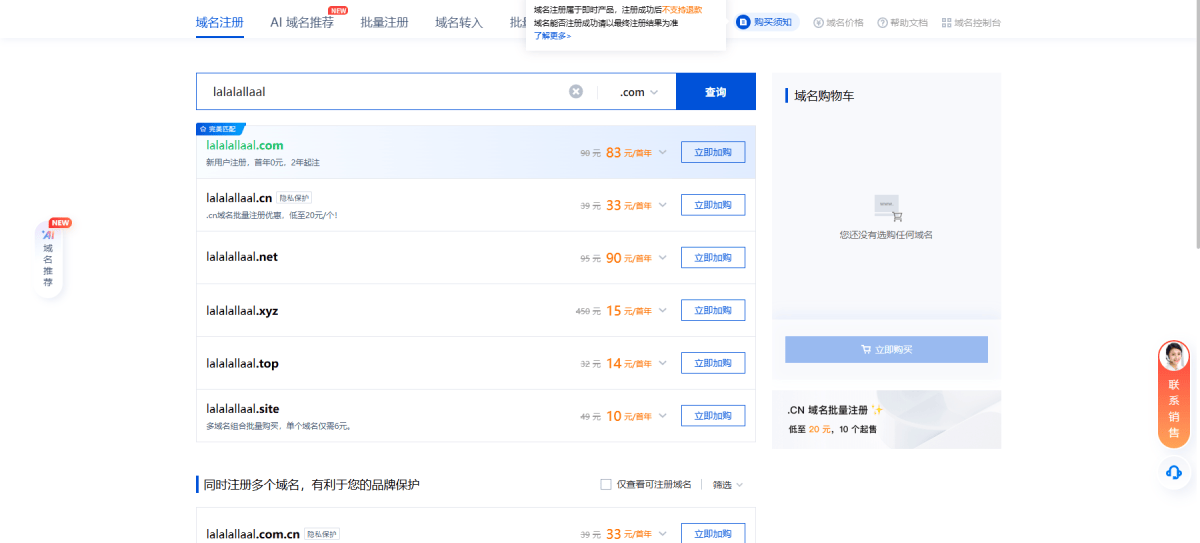Add lalalallaal.net to cart with 立即加购

(x=712, y=258)
